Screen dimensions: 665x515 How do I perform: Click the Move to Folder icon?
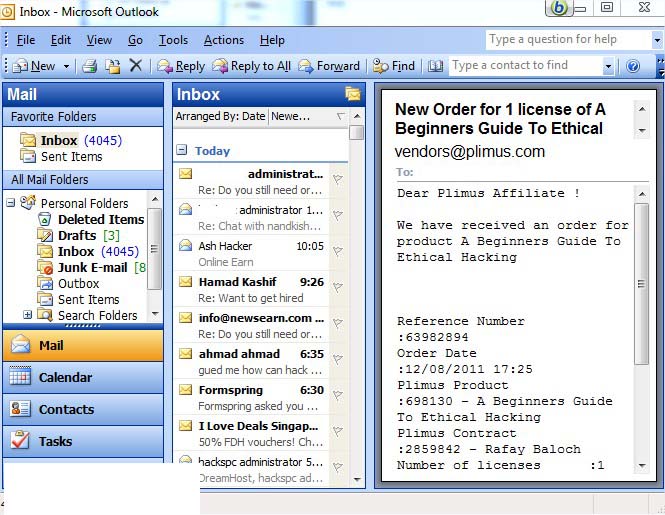[x=113, y=66]
